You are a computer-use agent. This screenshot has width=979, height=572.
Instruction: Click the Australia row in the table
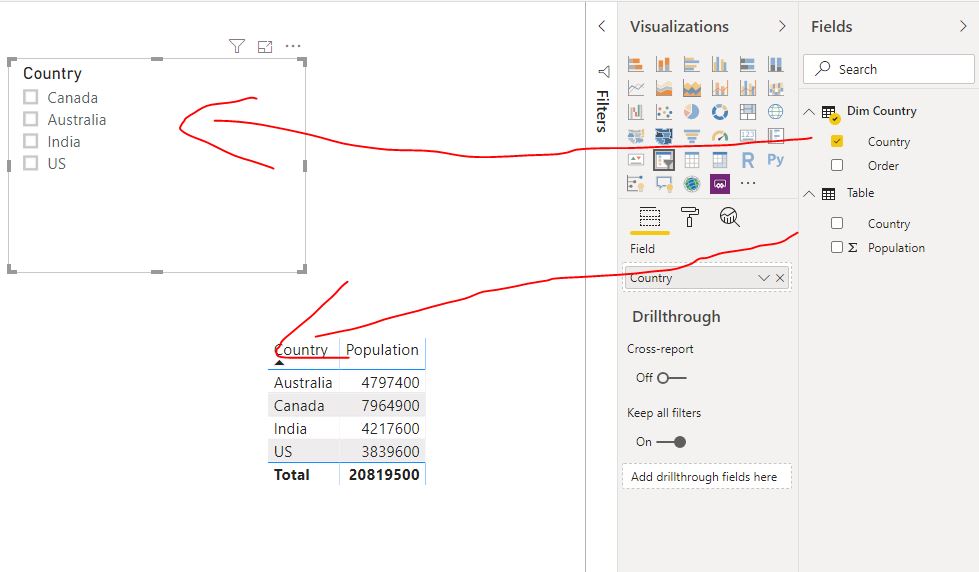click(x=347, y=382)
